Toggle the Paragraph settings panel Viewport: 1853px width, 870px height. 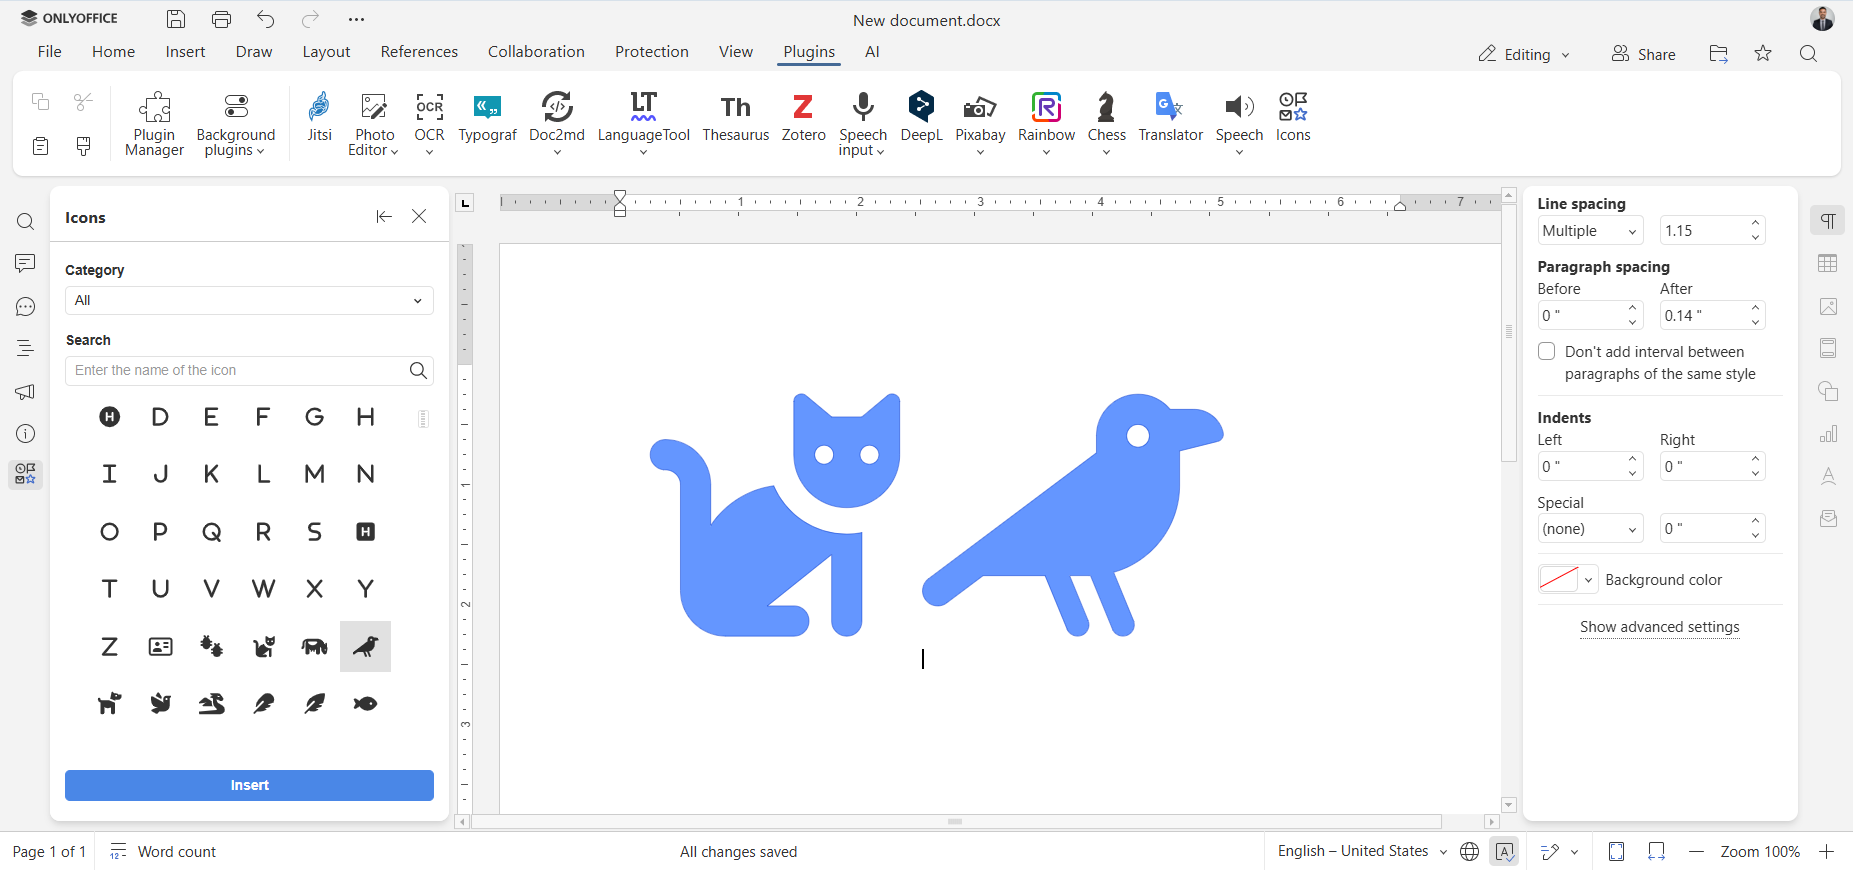coord(1828,220)
